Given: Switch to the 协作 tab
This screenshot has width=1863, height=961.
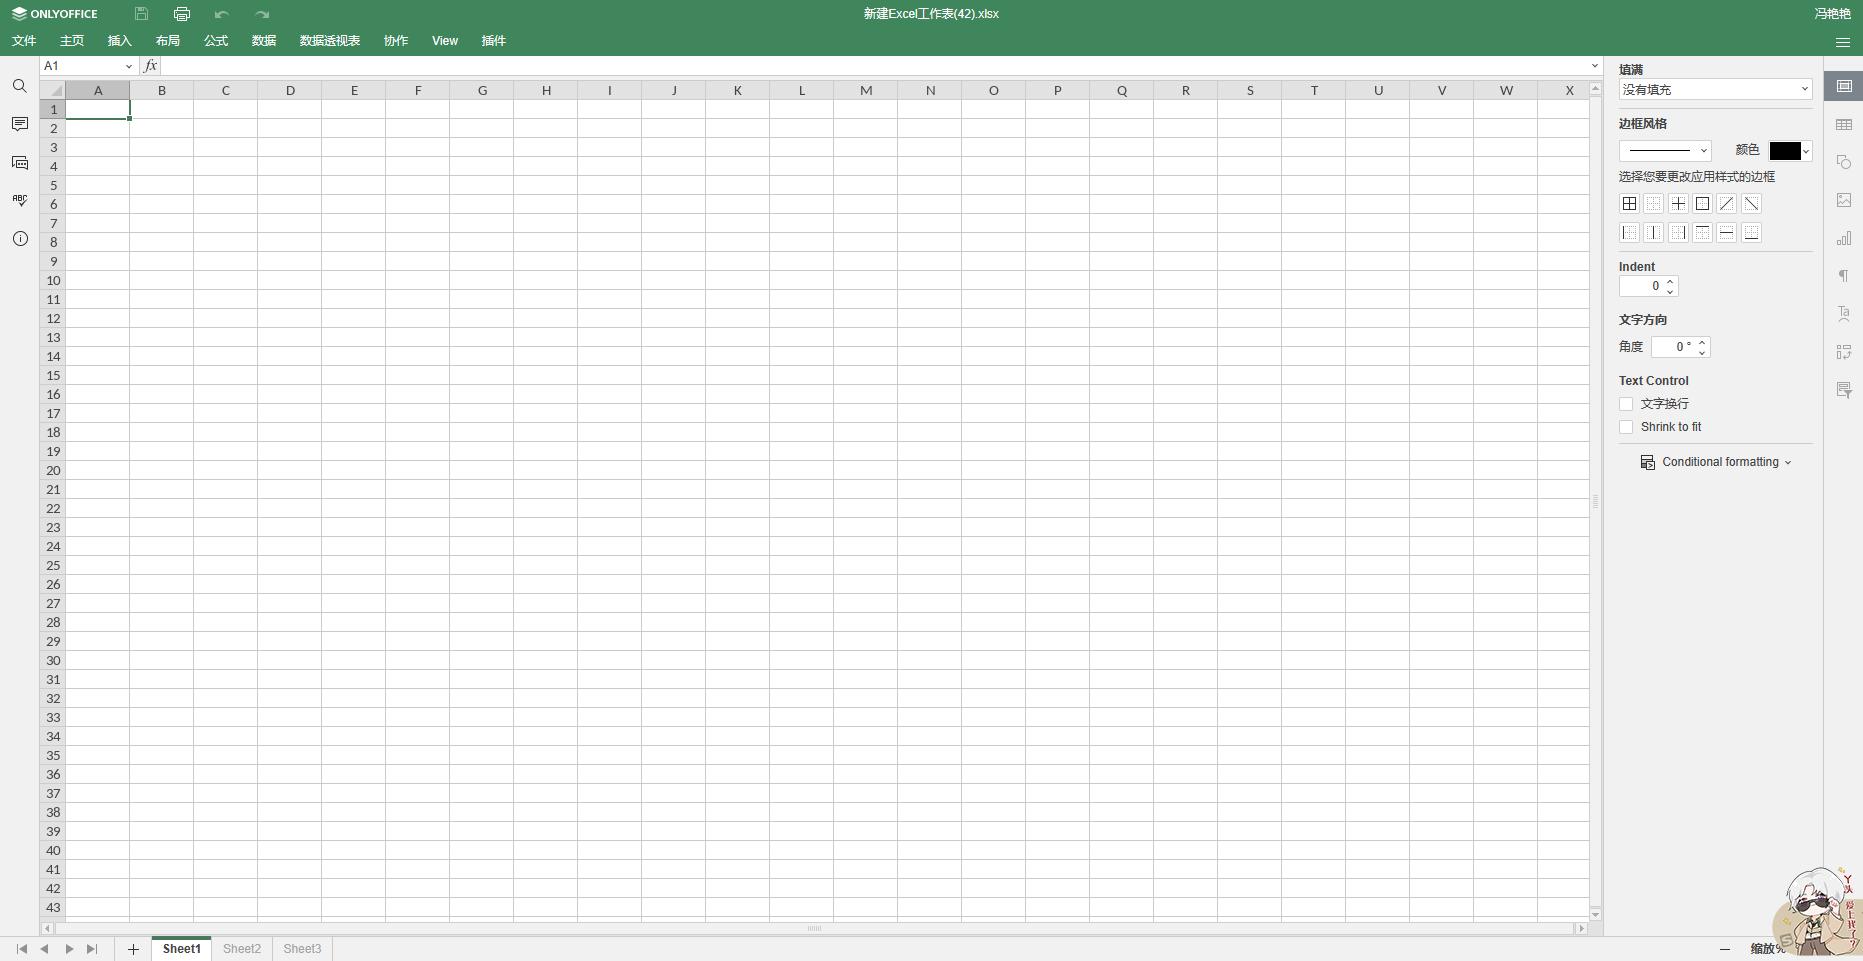Looking at the screenshot, I should tap(396, 41).
